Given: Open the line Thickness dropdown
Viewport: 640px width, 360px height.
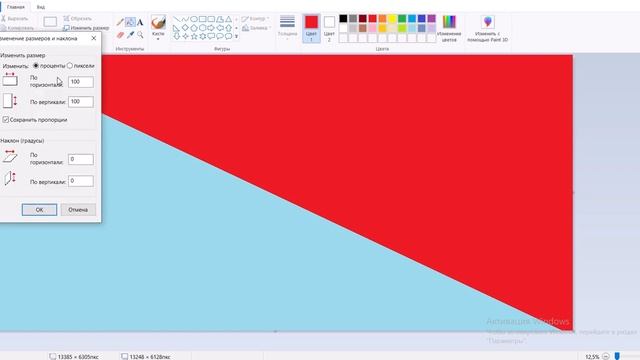Looking at the screenshot, I should pos(287,27).
